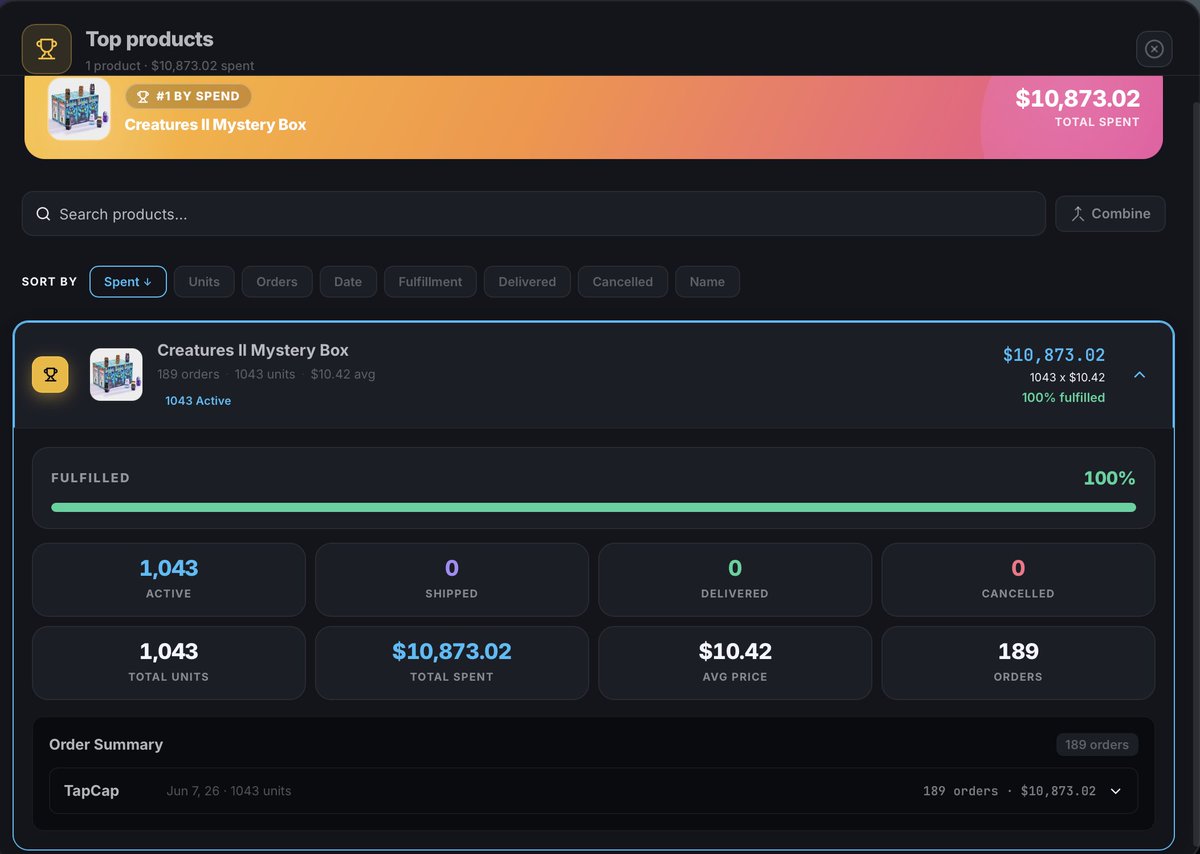Click the 0 Delivered stat card

click(x=735, y=580)
